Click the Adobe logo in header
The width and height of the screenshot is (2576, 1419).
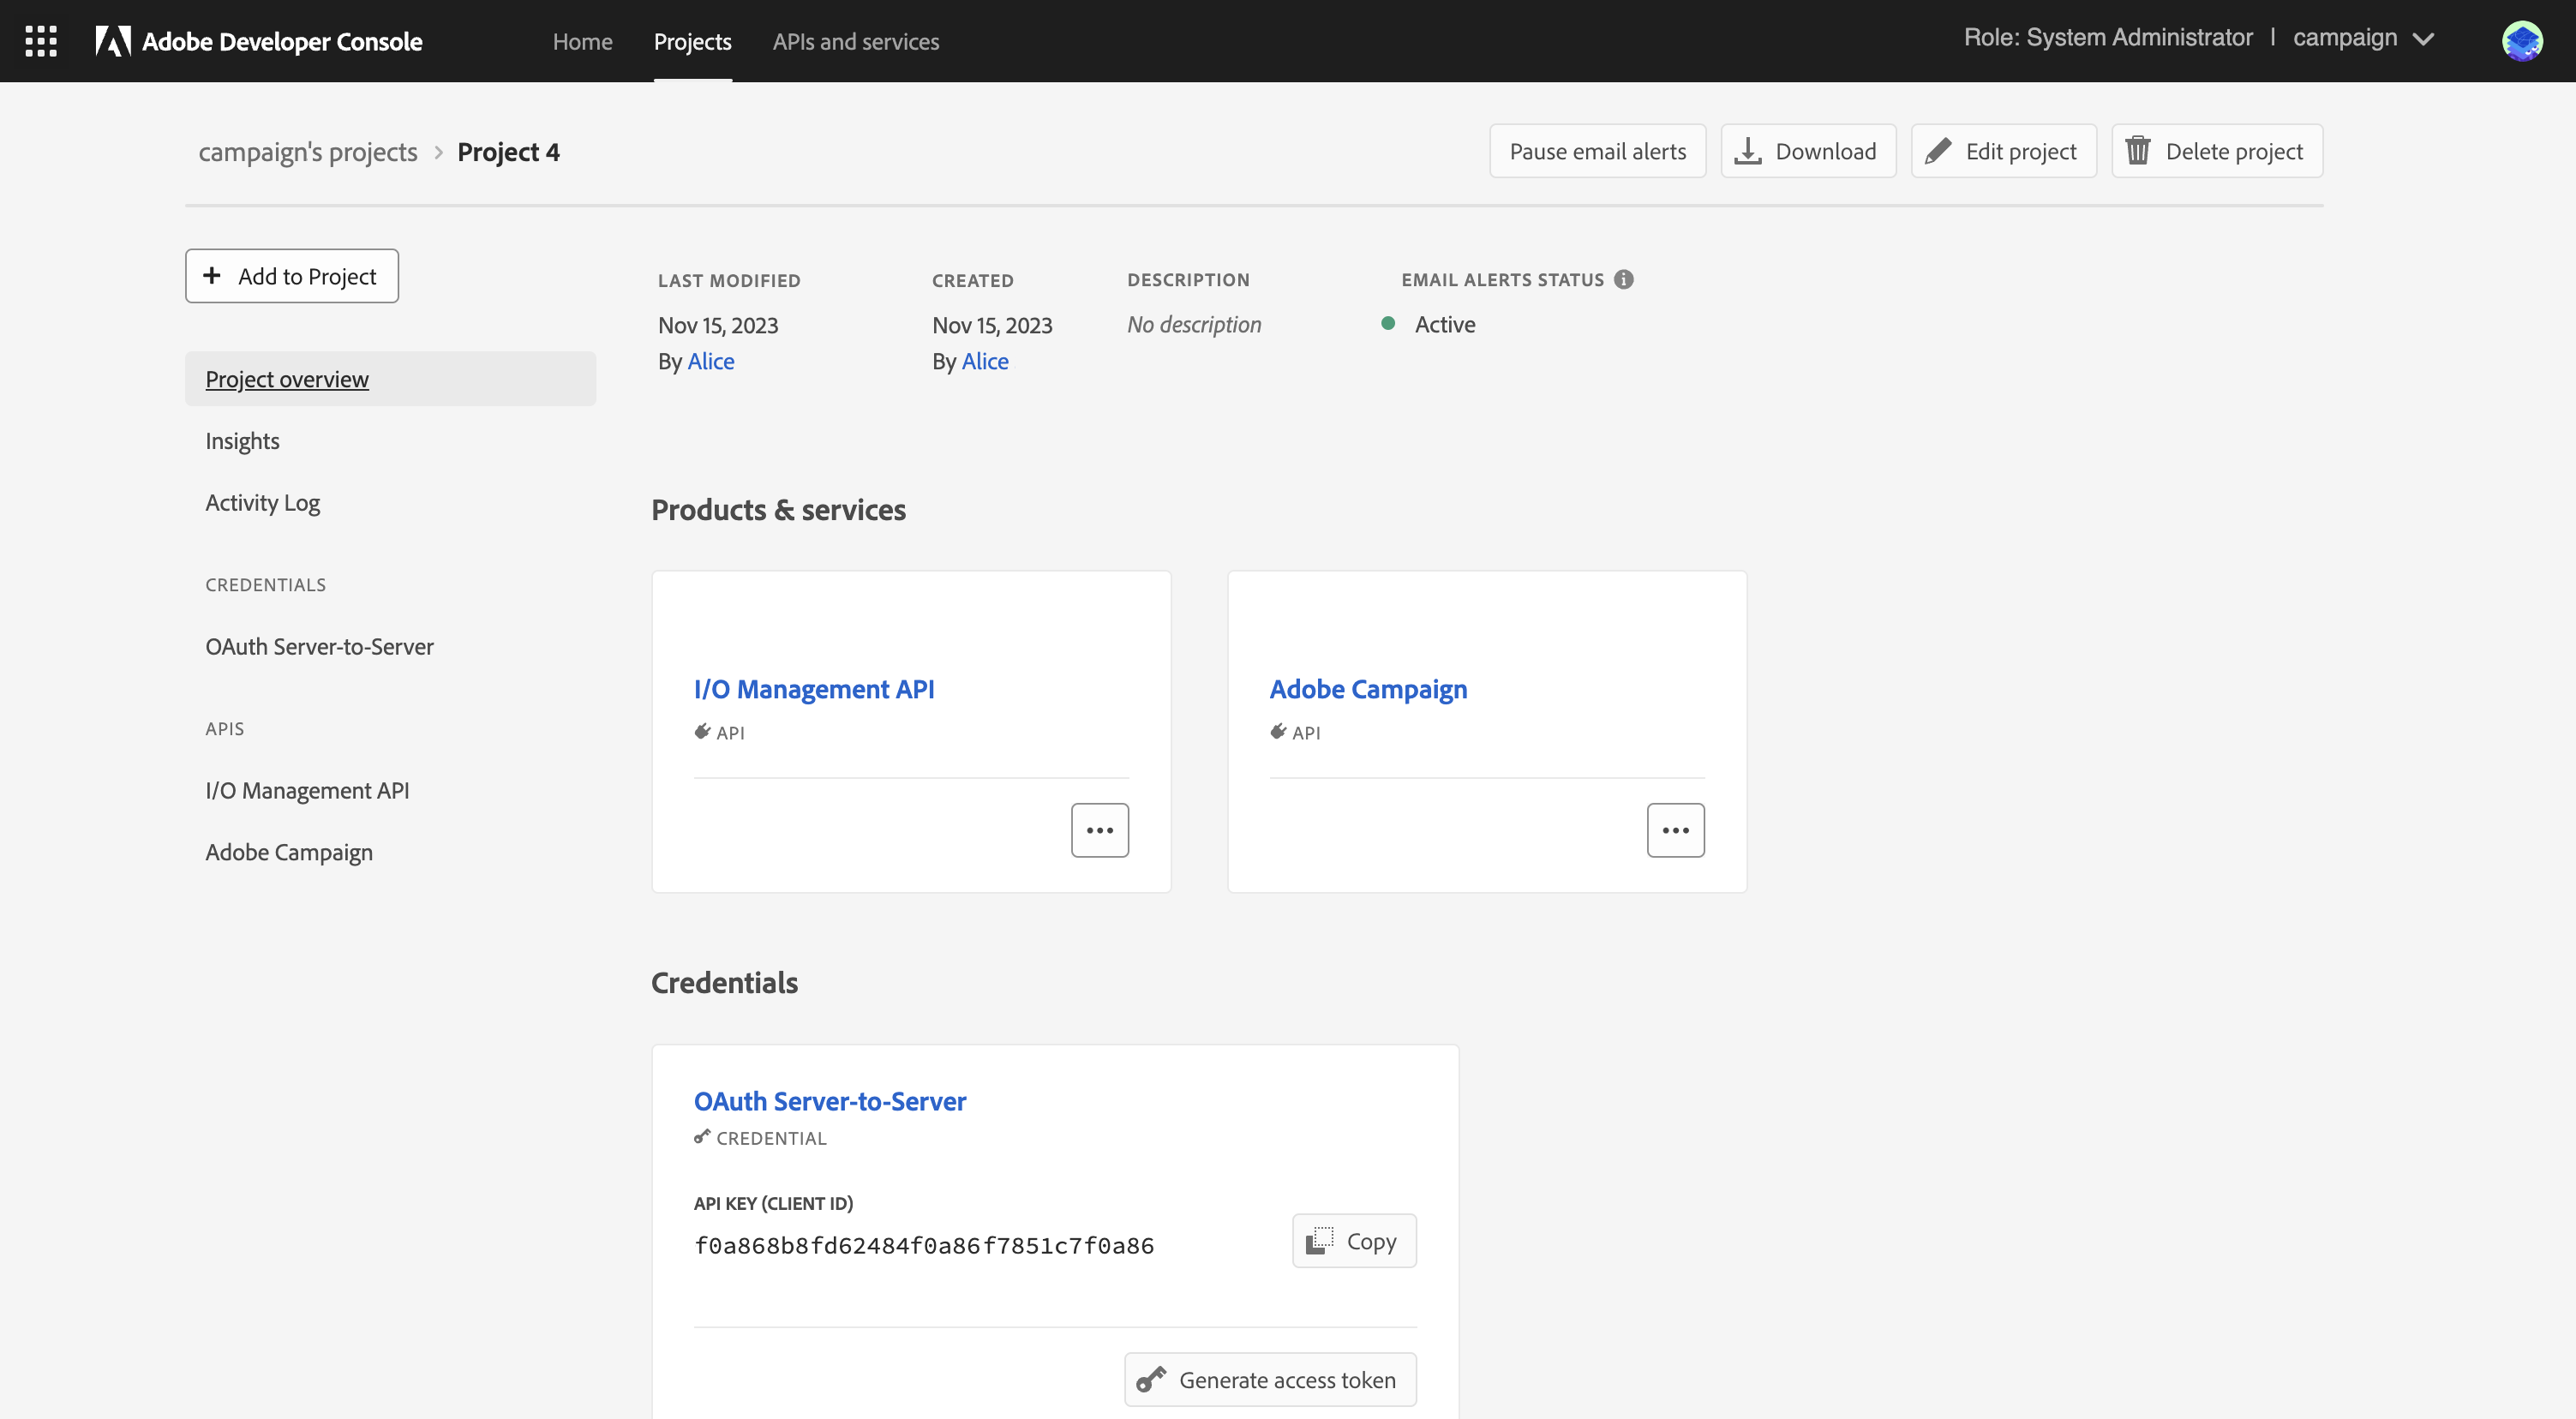[x=113, y=41]
